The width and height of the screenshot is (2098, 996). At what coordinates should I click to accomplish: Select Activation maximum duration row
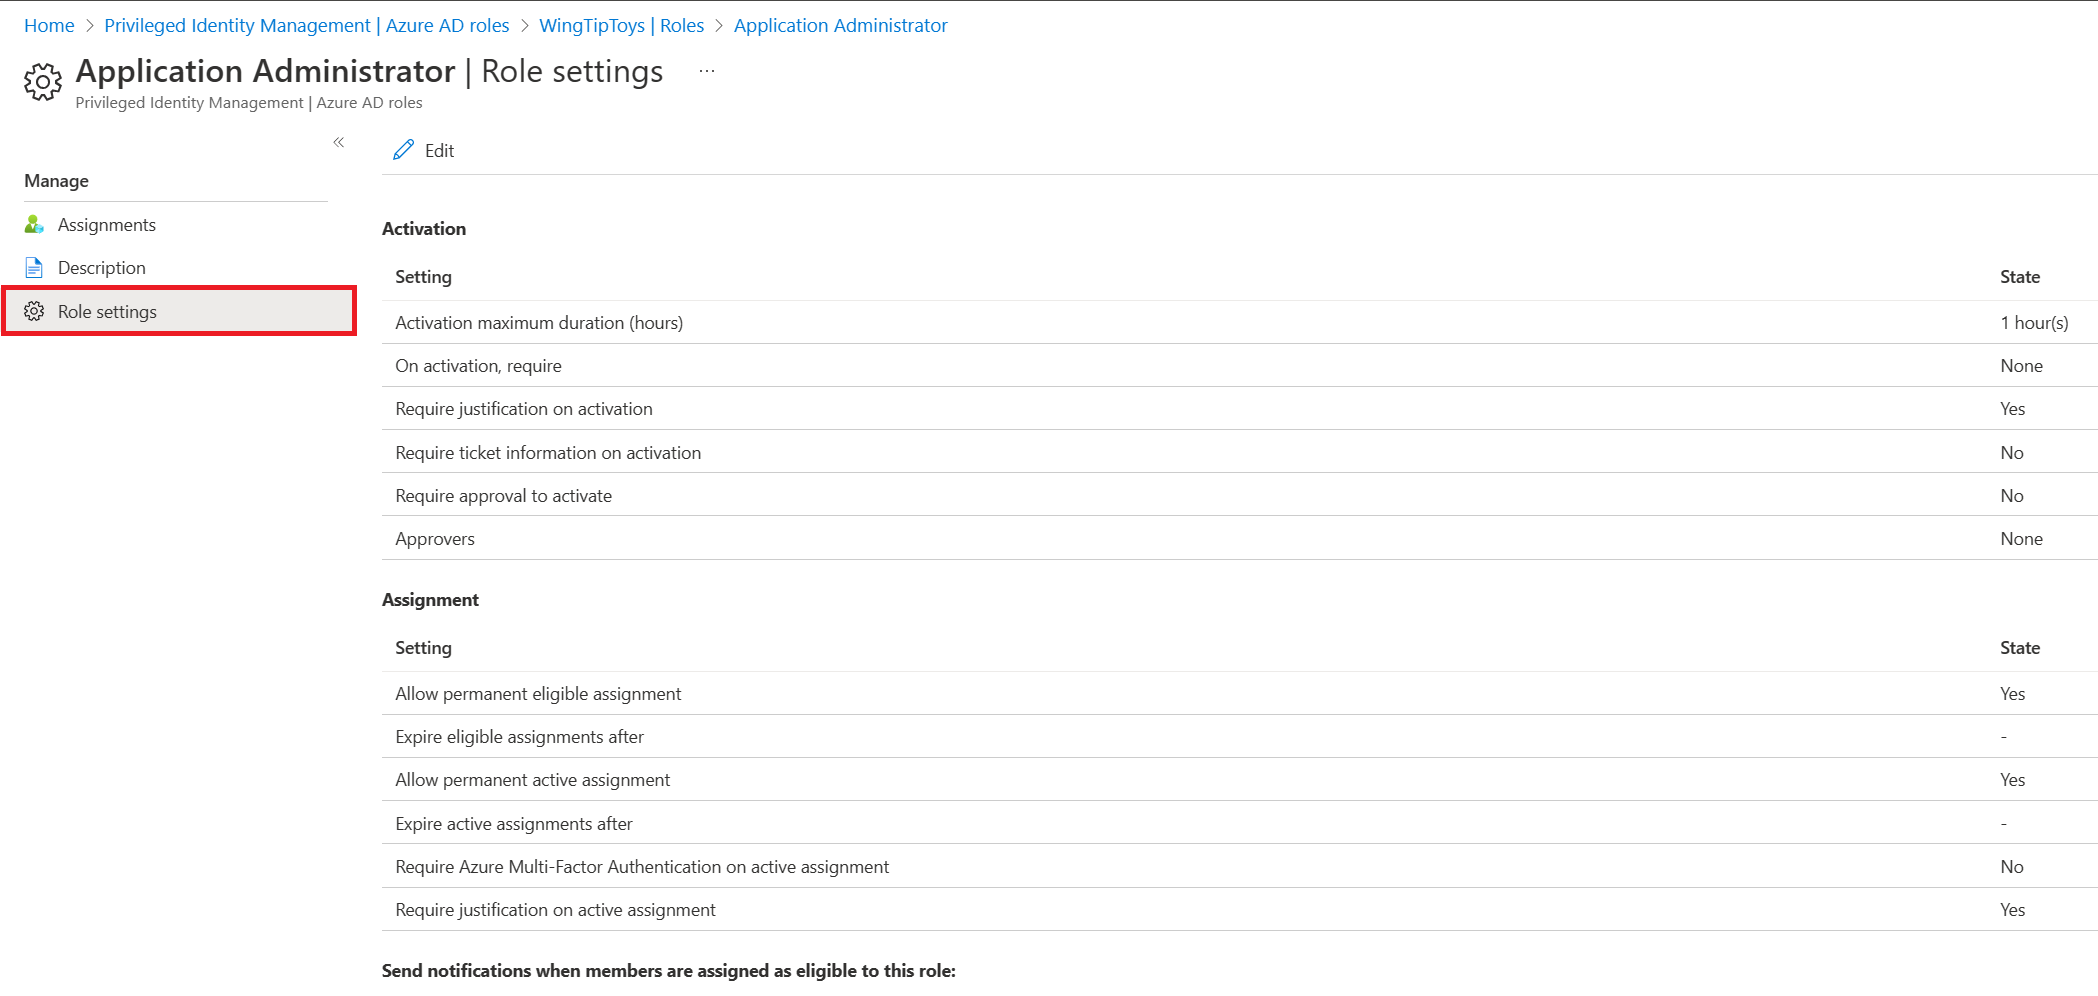coord(1239,322)
